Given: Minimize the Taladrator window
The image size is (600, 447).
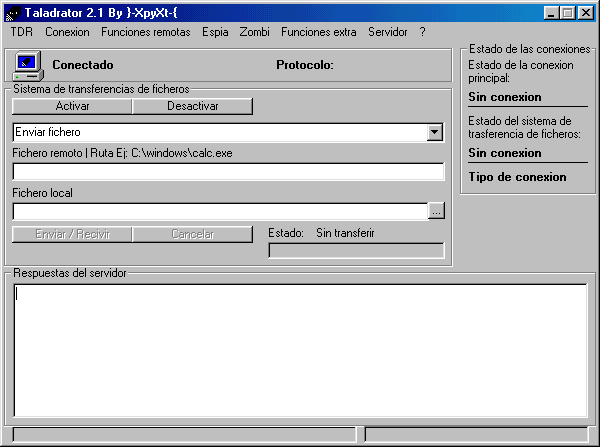Looking at the screenshot, I should pyautogui.click(x=551, y=13).
